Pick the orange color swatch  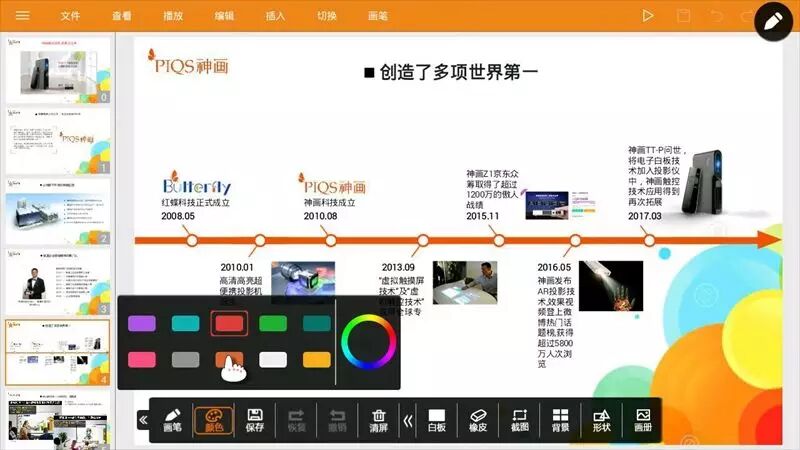[x=229, y=359]
